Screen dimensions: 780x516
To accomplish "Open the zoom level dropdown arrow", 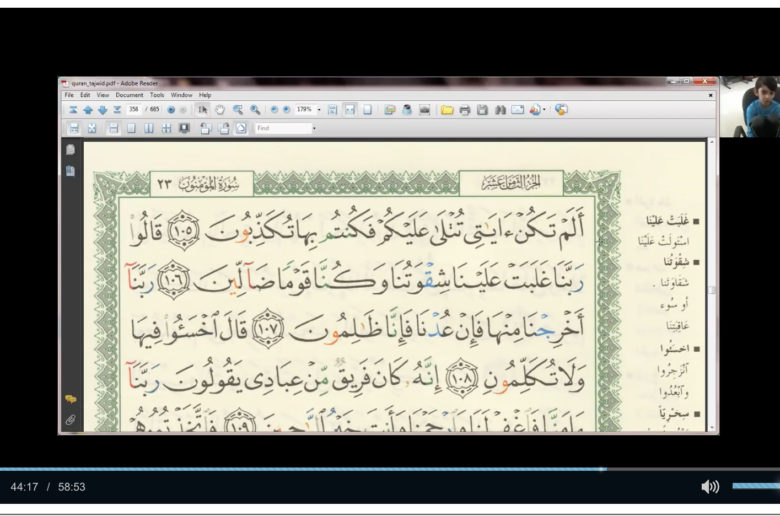I will pyautogui.click(x=319, y=110).
